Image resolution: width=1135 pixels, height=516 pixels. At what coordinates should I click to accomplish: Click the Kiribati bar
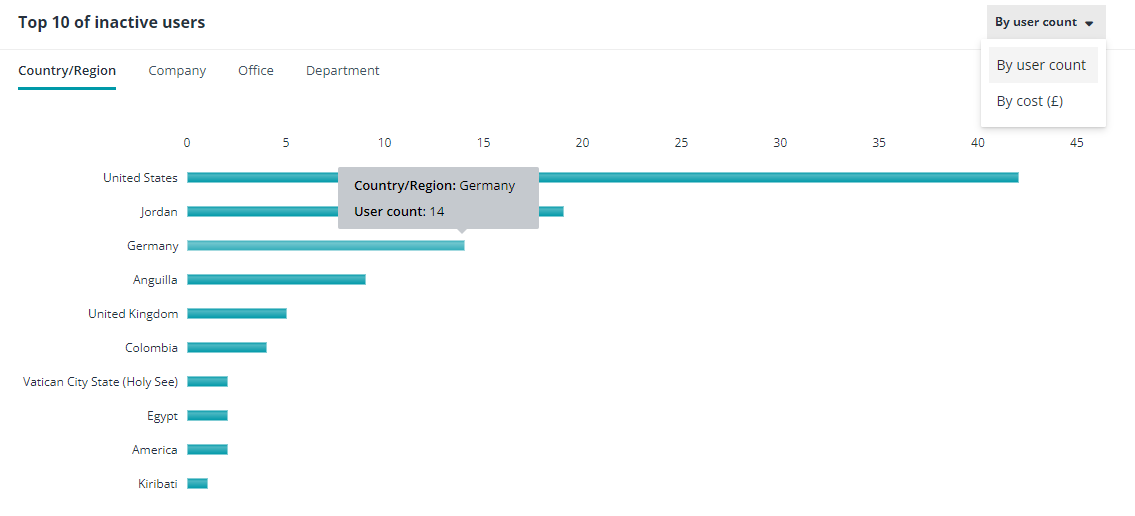tap(197, 484)
